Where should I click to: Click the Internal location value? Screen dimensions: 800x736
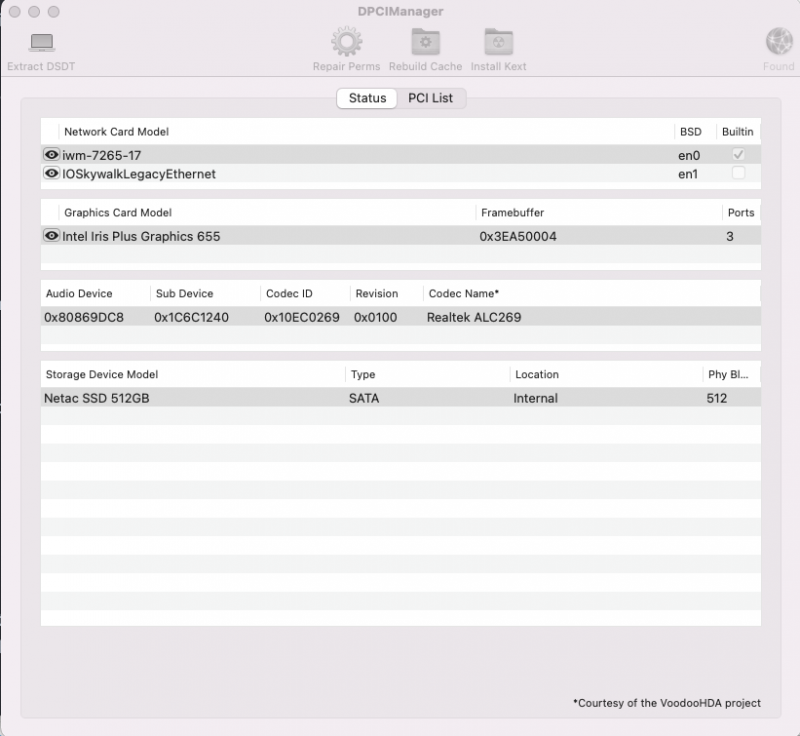point(535,398)
